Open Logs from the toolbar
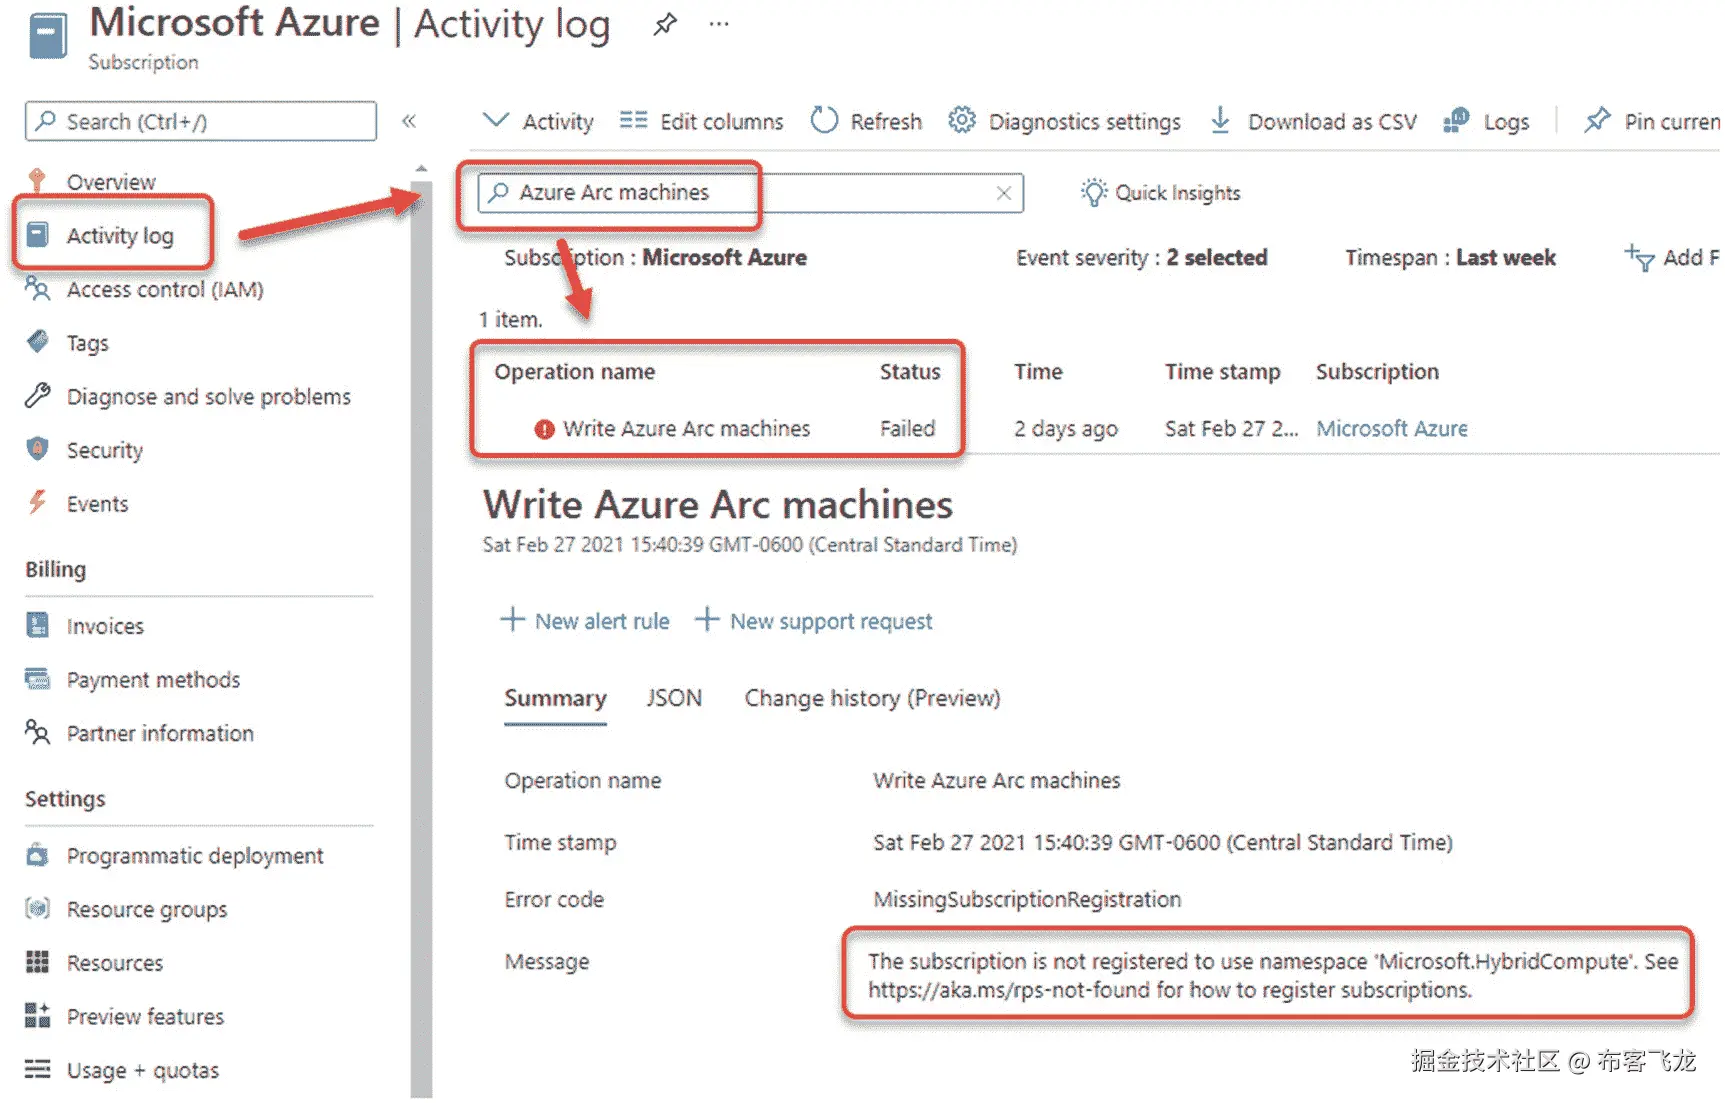This screenshot has width=1725, height=1103. pos(1487,121)
